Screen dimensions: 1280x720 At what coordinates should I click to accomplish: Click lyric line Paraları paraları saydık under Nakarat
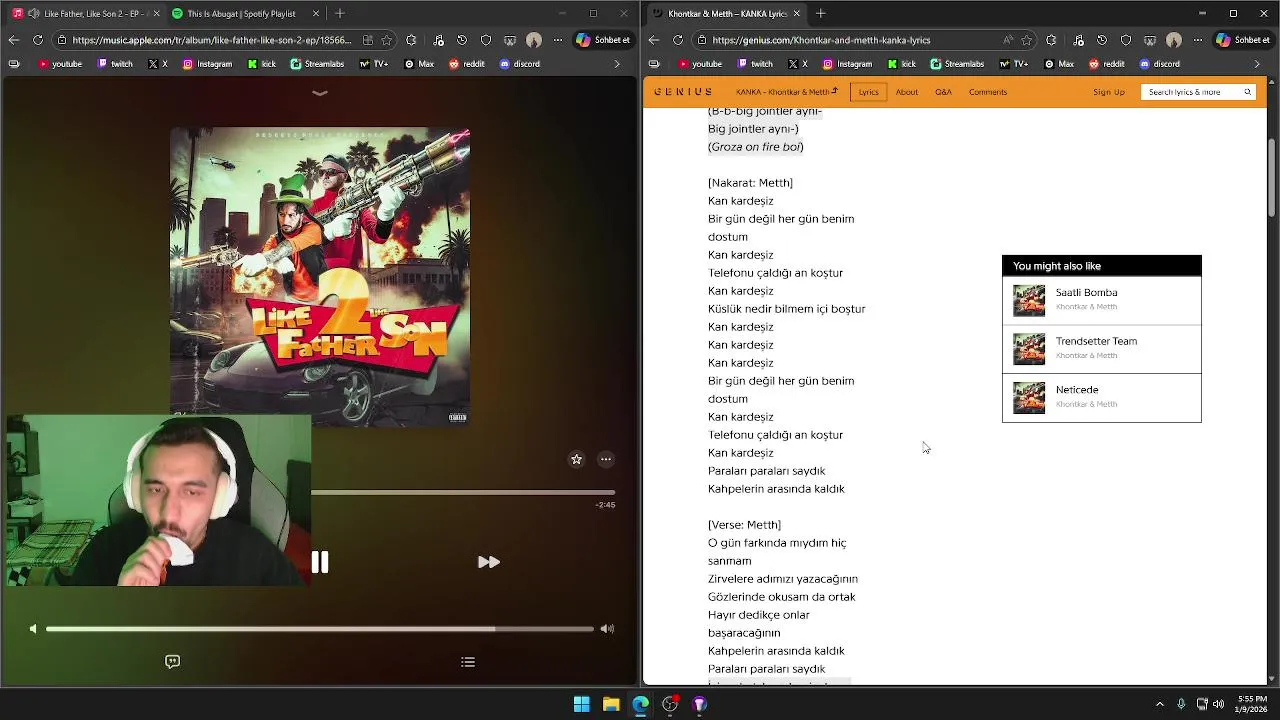766,471
